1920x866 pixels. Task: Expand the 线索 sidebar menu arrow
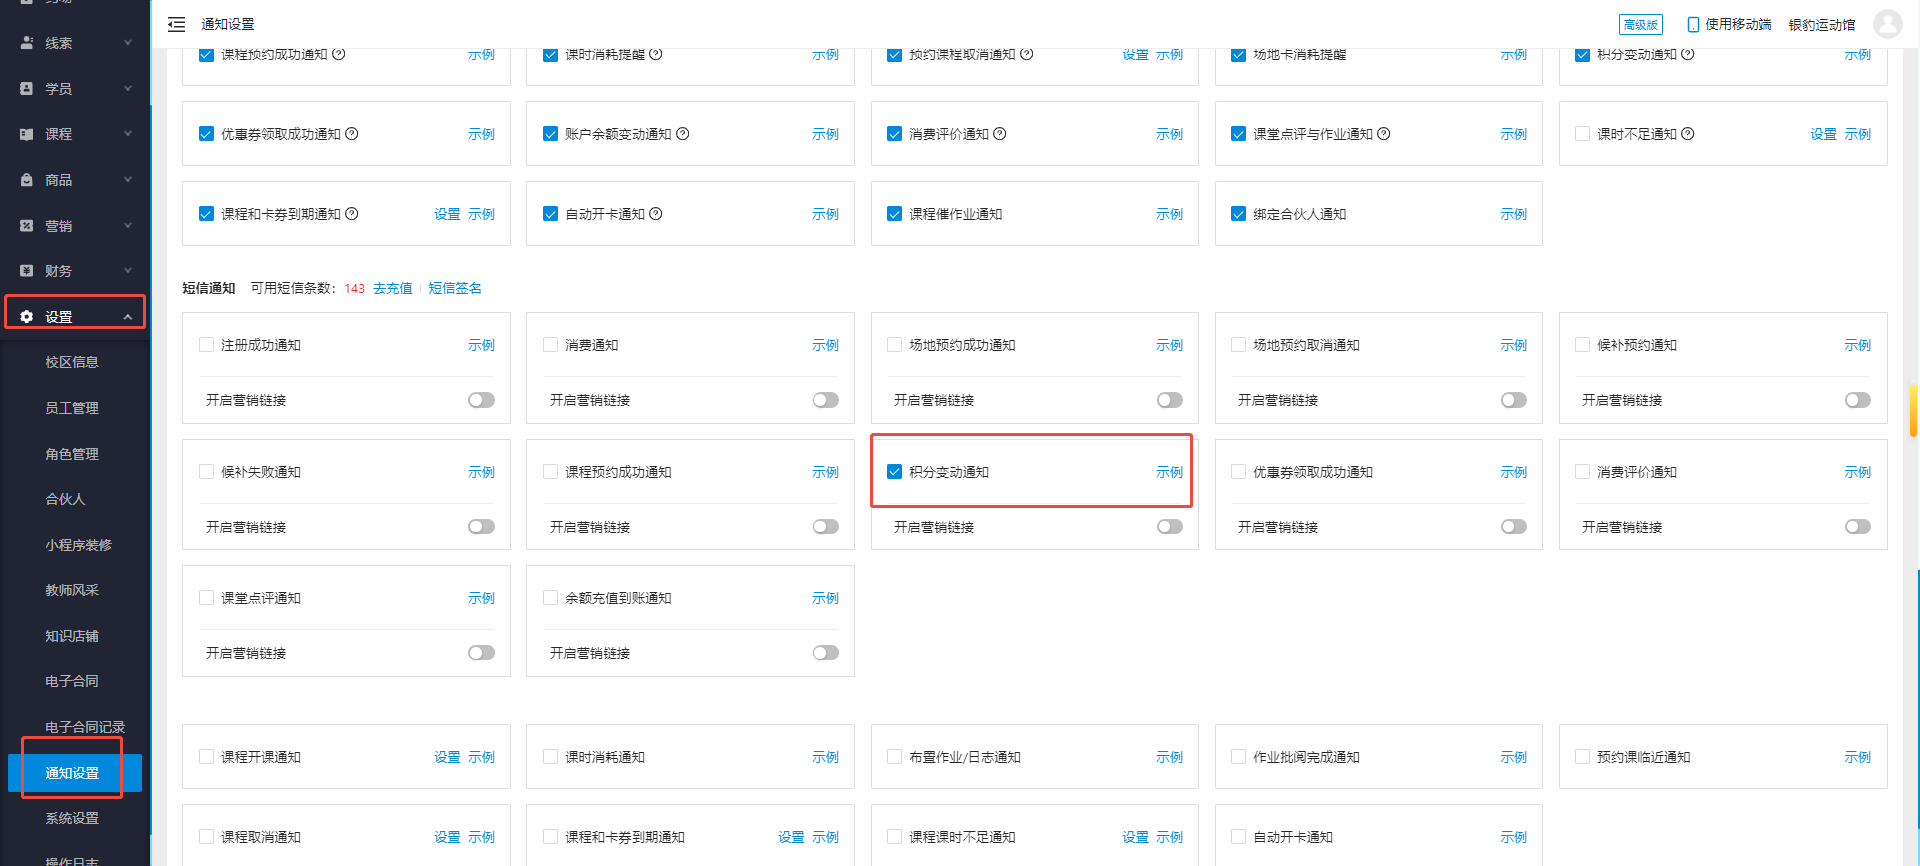tap(128, 43)
